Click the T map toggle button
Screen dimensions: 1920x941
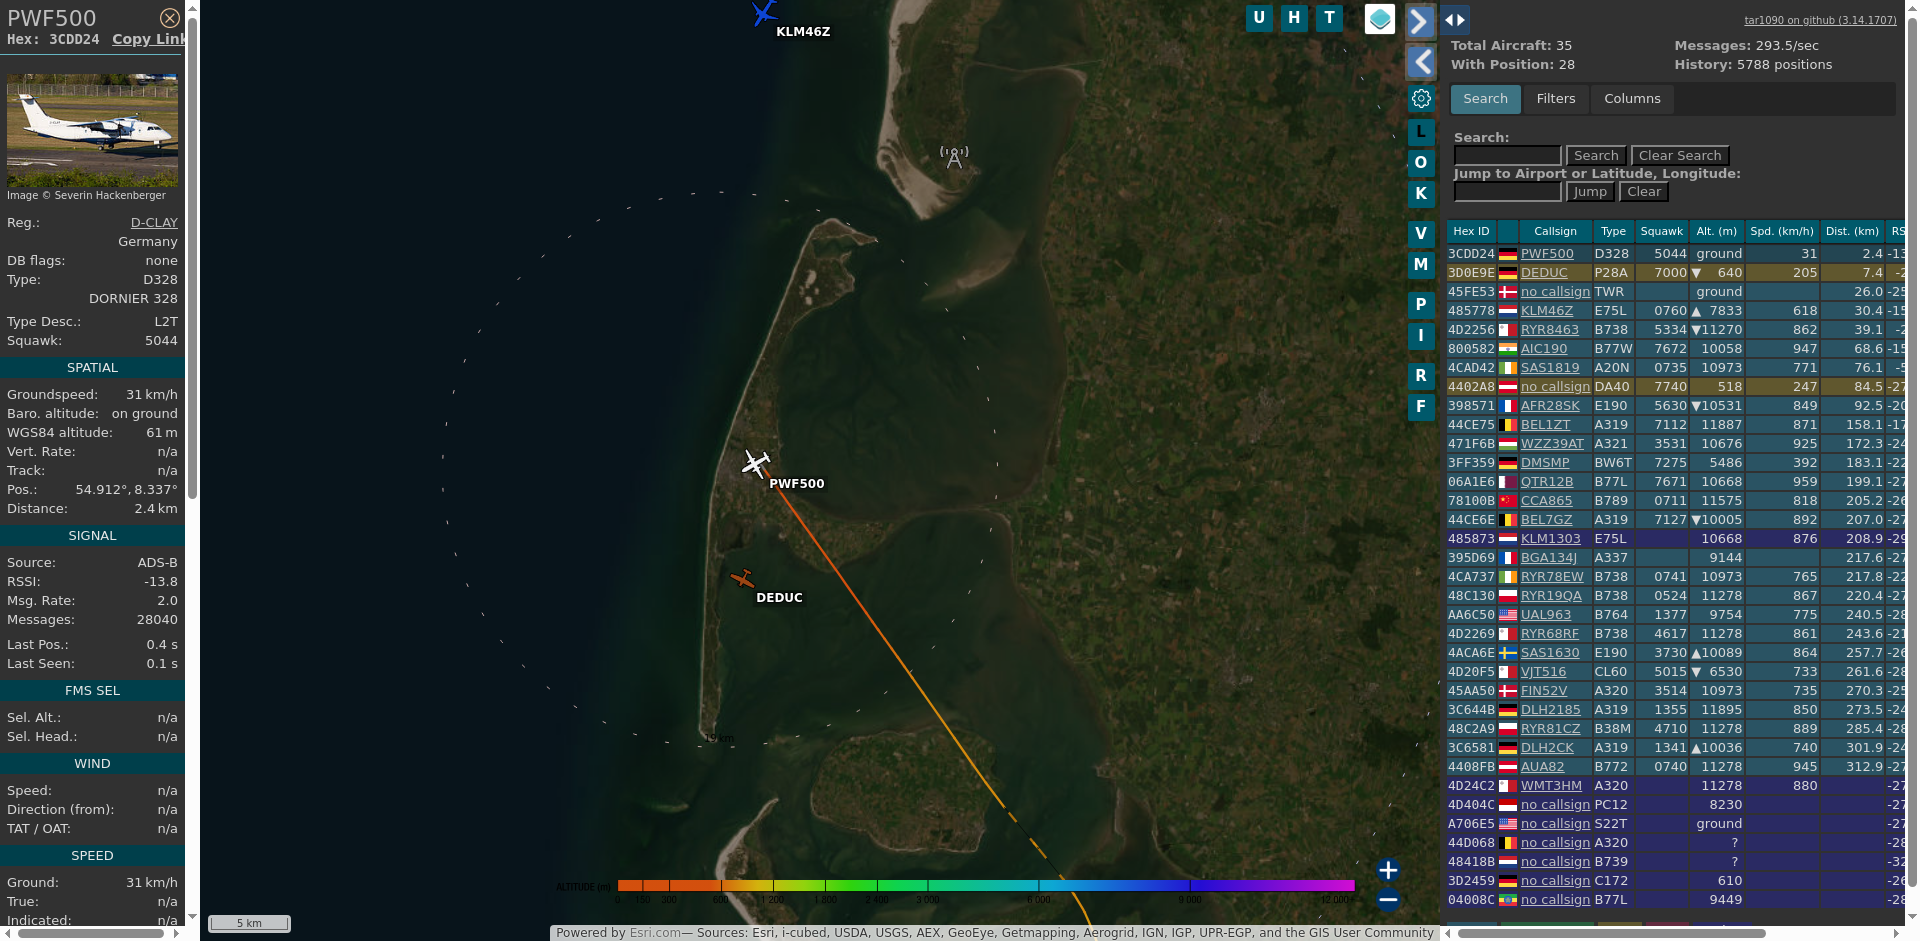[1329, 18]
